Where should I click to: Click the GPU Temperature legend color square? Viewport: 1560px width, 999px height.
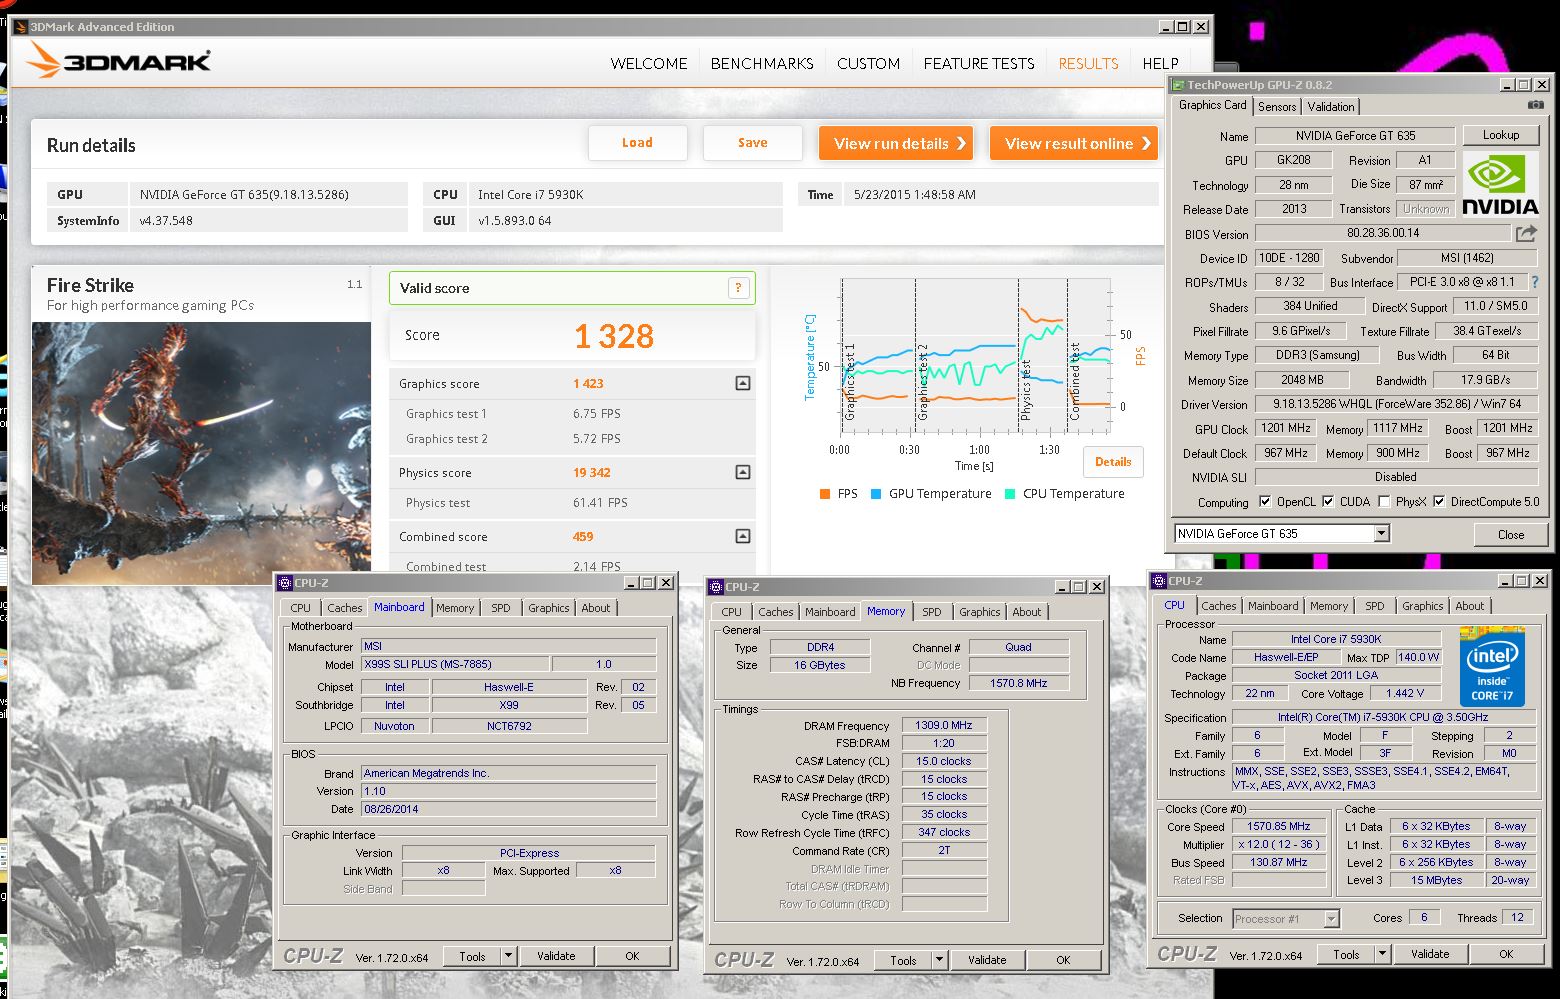(x=876, y=494)
